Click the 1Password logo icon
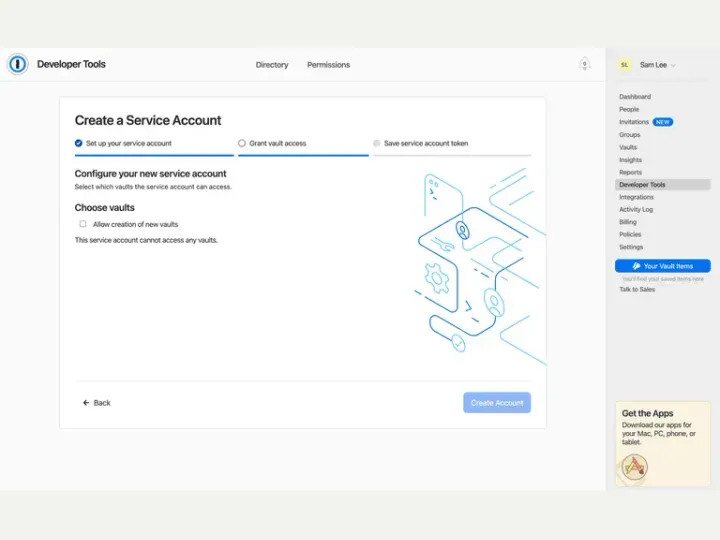Image resolution: width=720 pixels, height=540 pixels. (17, 64)
